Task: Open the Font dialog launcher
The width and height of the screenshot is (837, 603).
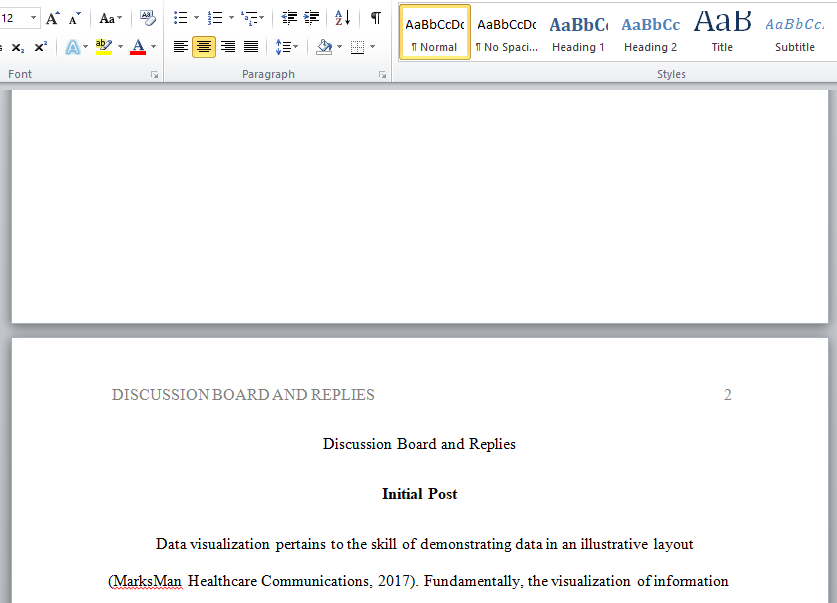Action: coord(154,75)
